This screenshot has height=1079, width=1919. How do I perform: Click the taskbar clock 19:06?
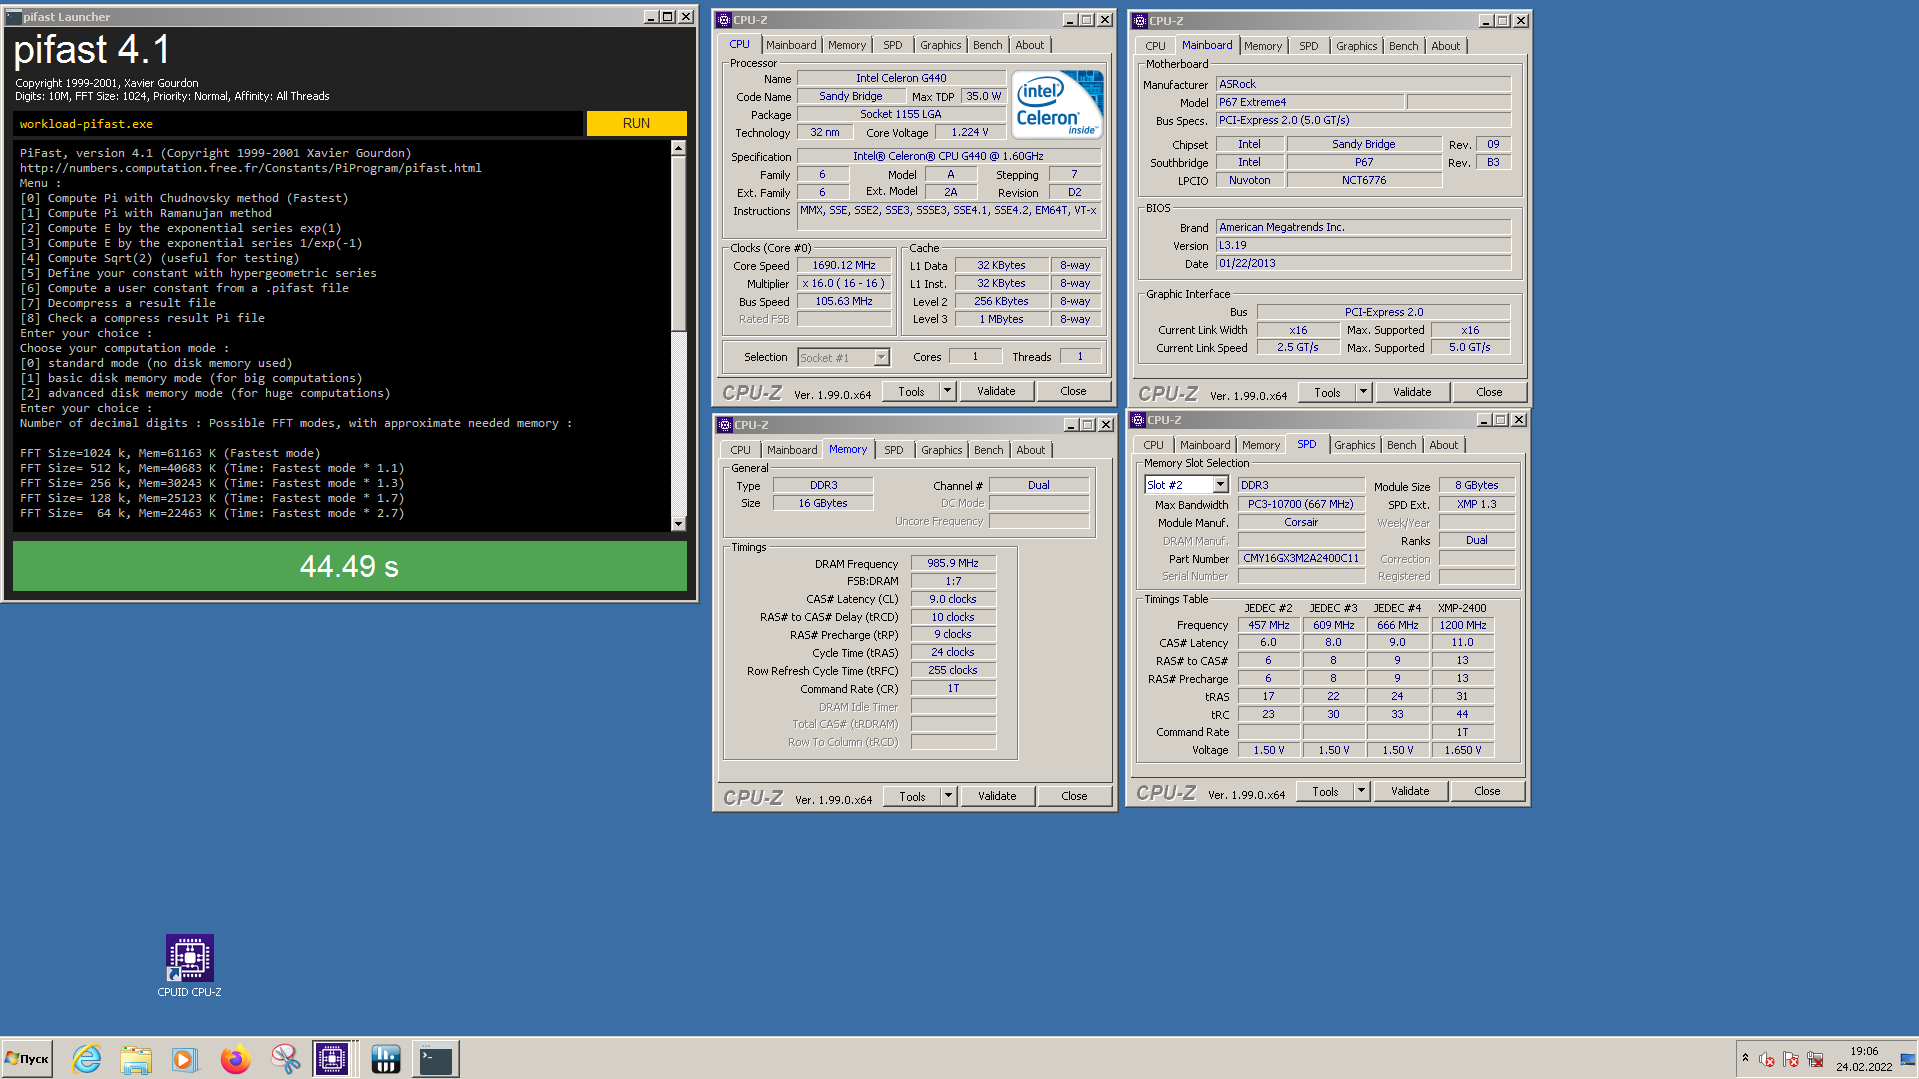(x=1864, y=1051)
